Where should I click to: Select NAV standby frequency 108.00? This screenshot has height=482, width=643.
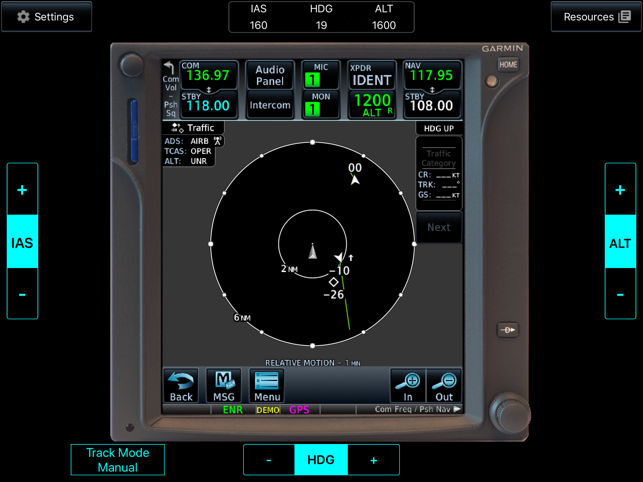432,105
